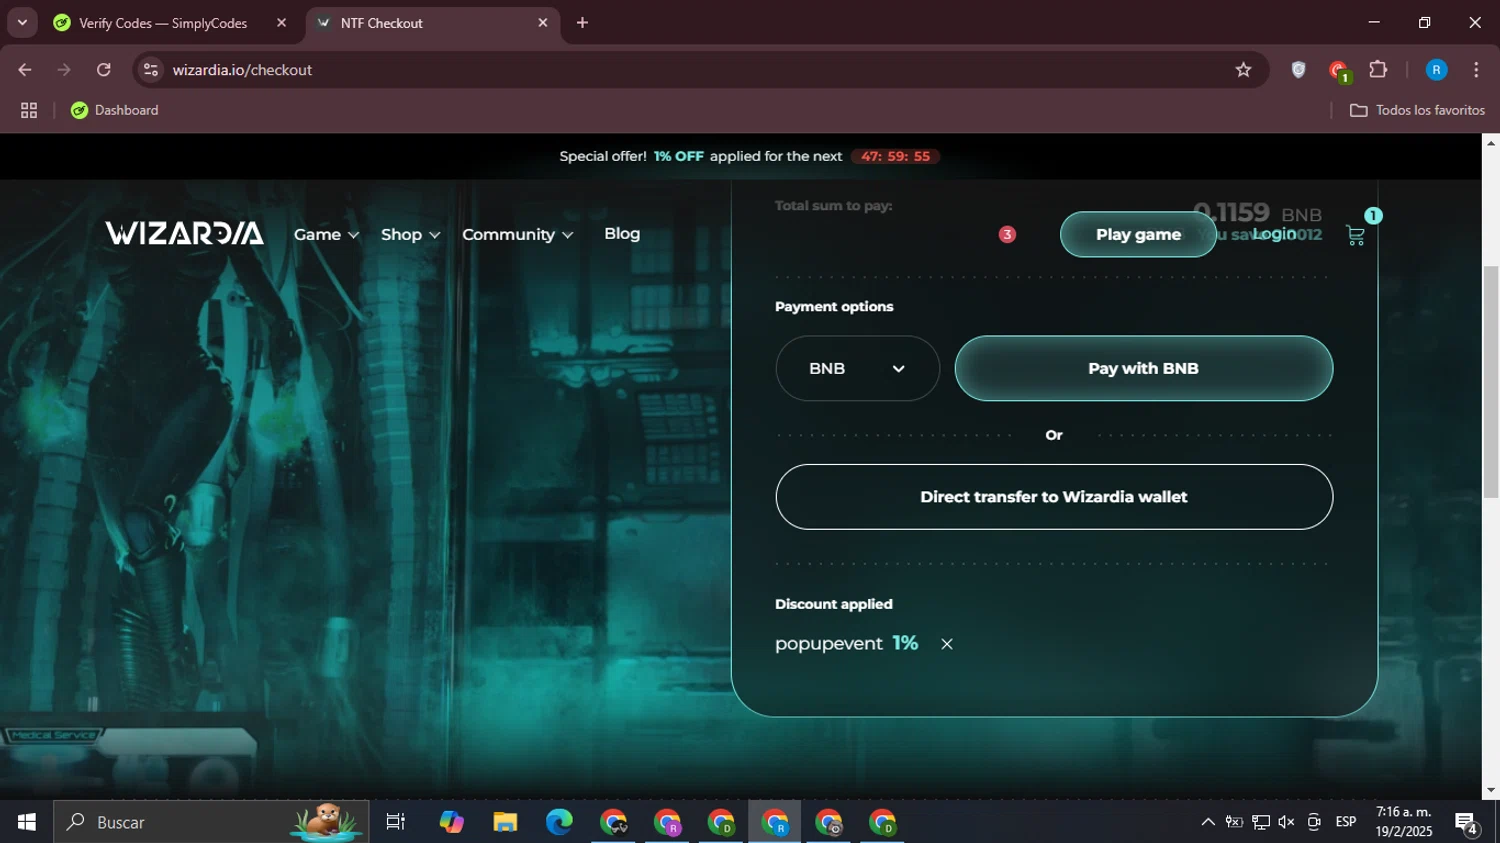Image resolution: width=1500 pixels, height=843 pixels.
Task: Open Task View on the taskbar
Action: pyautogui.click(x=396, y=822)
